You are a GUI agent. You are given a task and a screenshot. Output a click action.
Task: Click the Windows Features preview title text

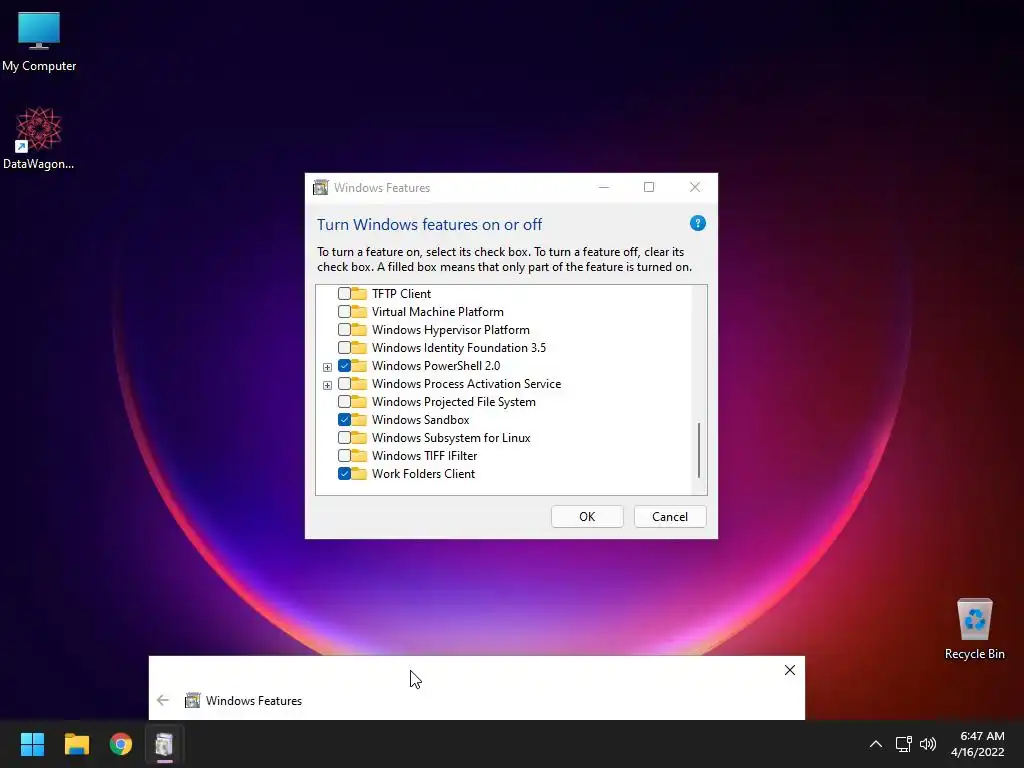[x=253, y=701]
